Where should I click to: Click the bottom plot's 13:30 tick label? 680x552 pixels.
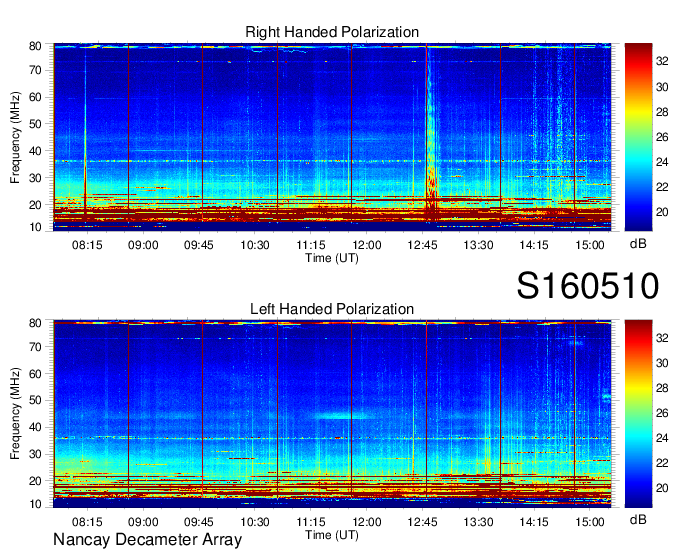coord(478,522)
